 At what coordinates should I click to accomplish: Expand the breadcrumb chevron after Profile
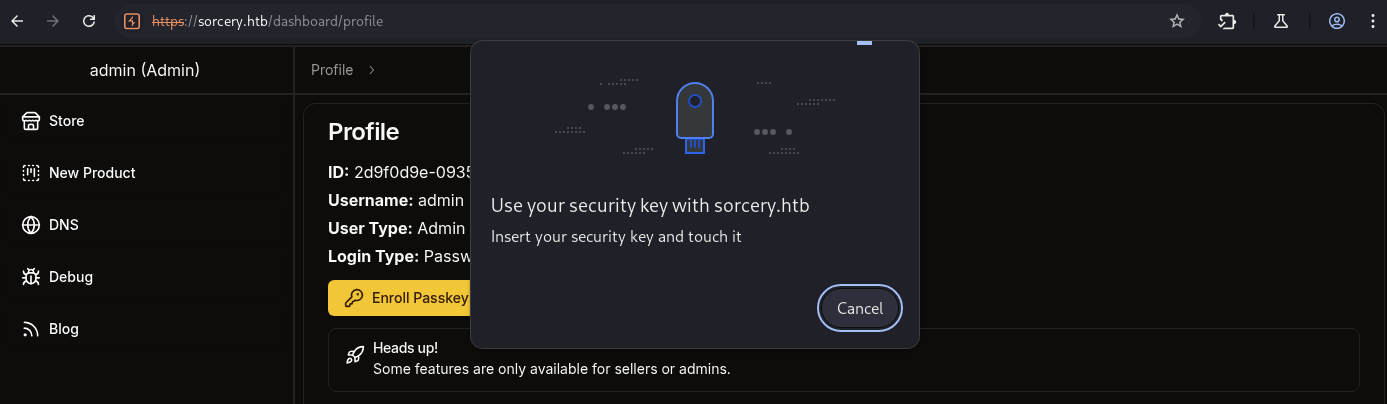click(372, 70)
